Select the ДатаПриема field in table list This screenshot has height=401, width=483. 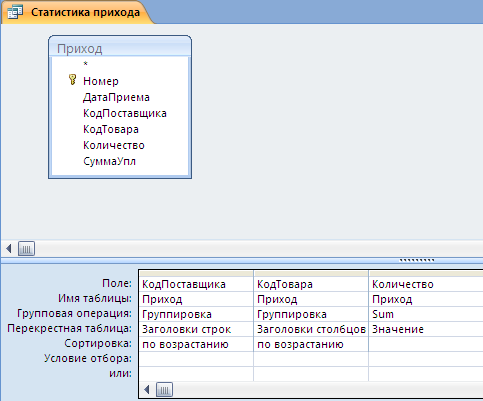coord(116,97)
